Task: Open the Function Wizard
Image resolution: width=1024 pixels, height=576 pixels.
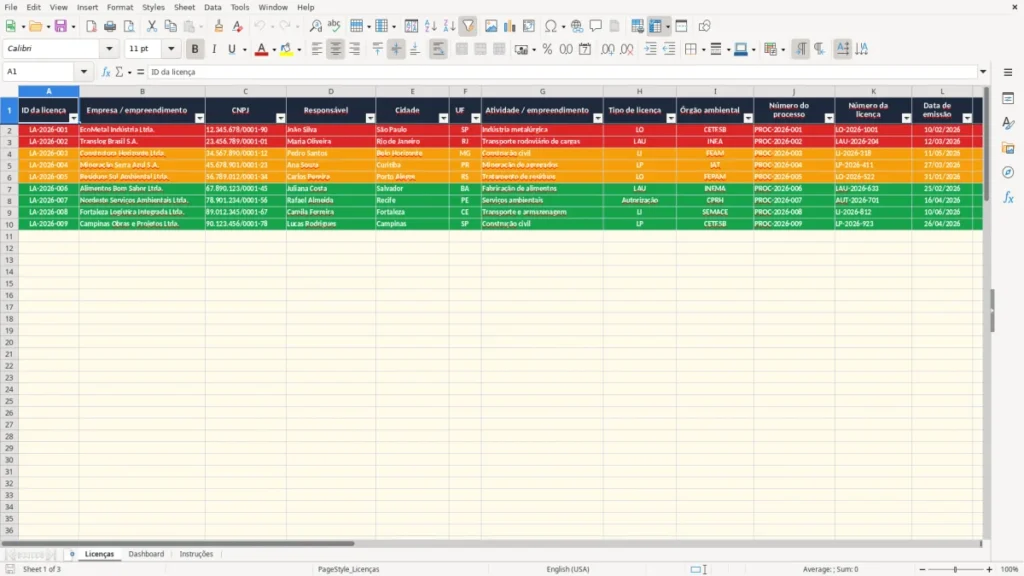Action: tap(106, 72)
